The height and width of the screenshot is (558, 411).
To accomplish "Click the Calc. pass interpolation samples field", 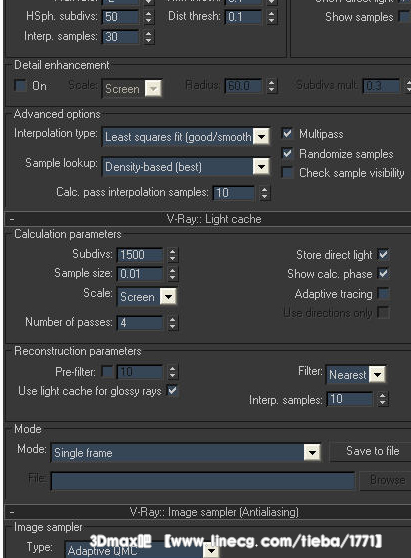I will pos(233,193).
